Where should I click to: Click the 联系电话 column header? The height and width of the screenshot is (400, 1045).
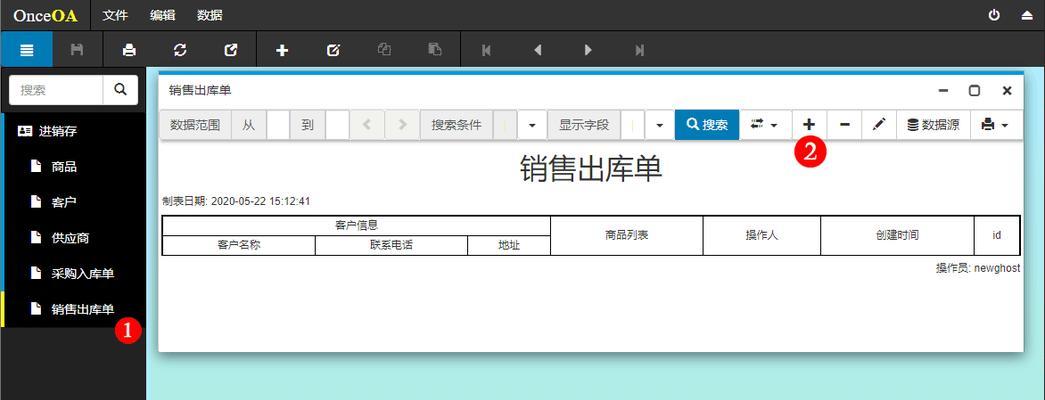coord(391,245)
